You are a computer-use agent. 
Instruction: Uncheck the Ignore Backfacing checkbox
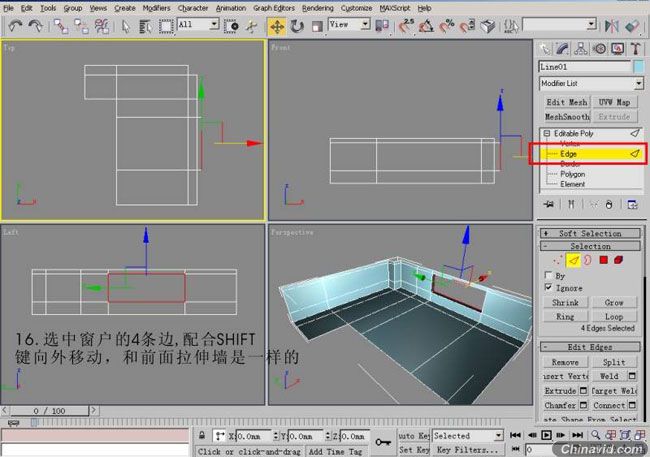click(547, 287)
